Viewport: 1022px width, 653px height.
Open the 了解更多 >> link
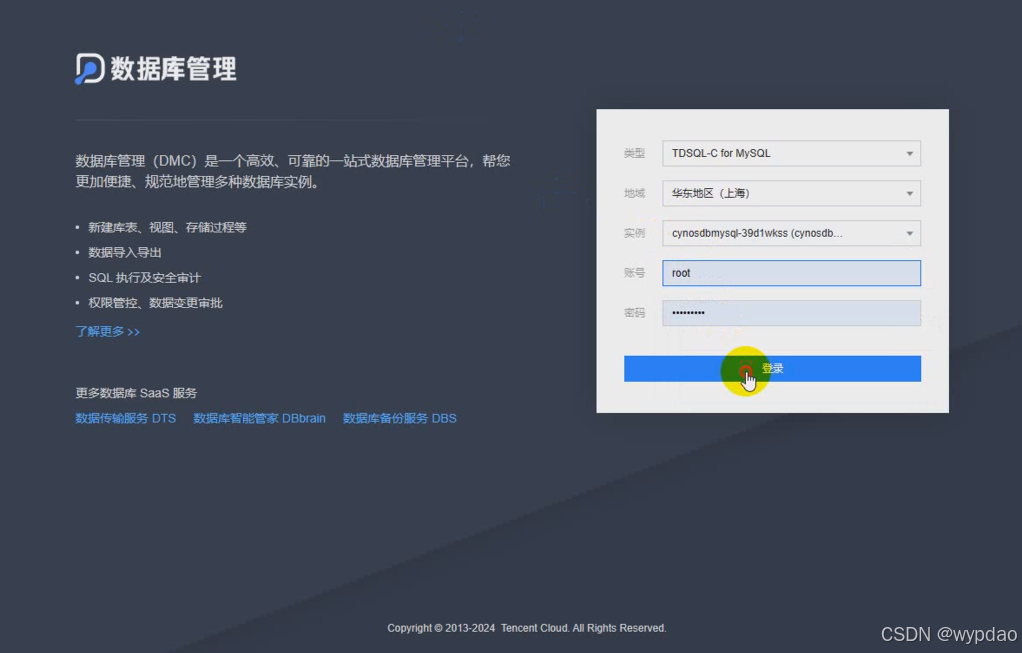point(108,332)
